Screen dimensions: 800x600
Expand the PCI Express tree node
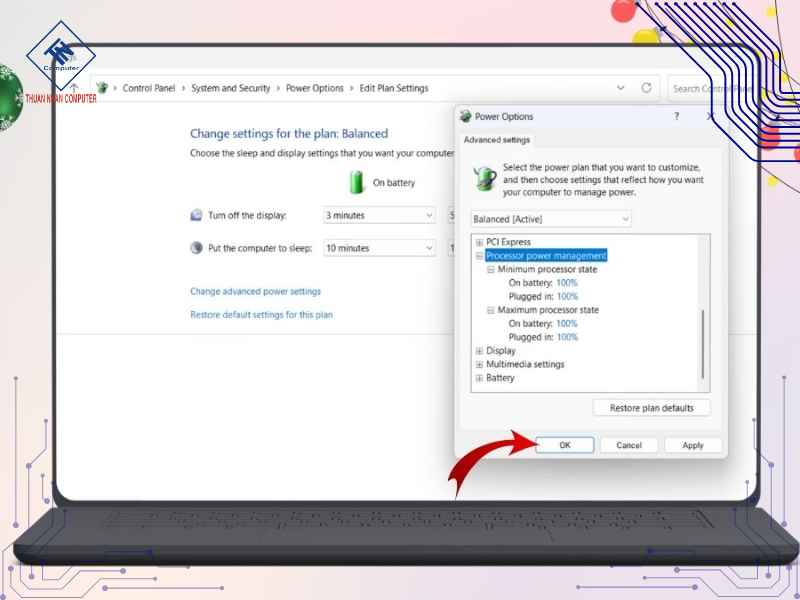click(x=479, y=242)
